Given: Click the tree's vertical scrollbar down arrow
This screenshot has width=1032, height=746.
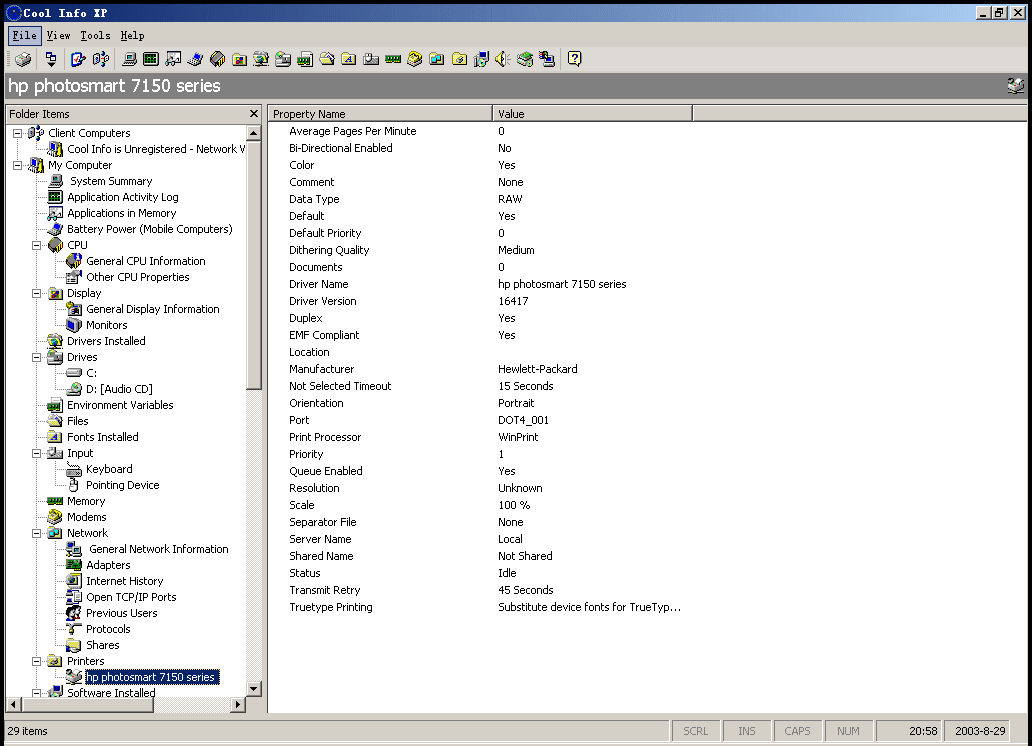Looking at the screenshot, I should point(254,689).
